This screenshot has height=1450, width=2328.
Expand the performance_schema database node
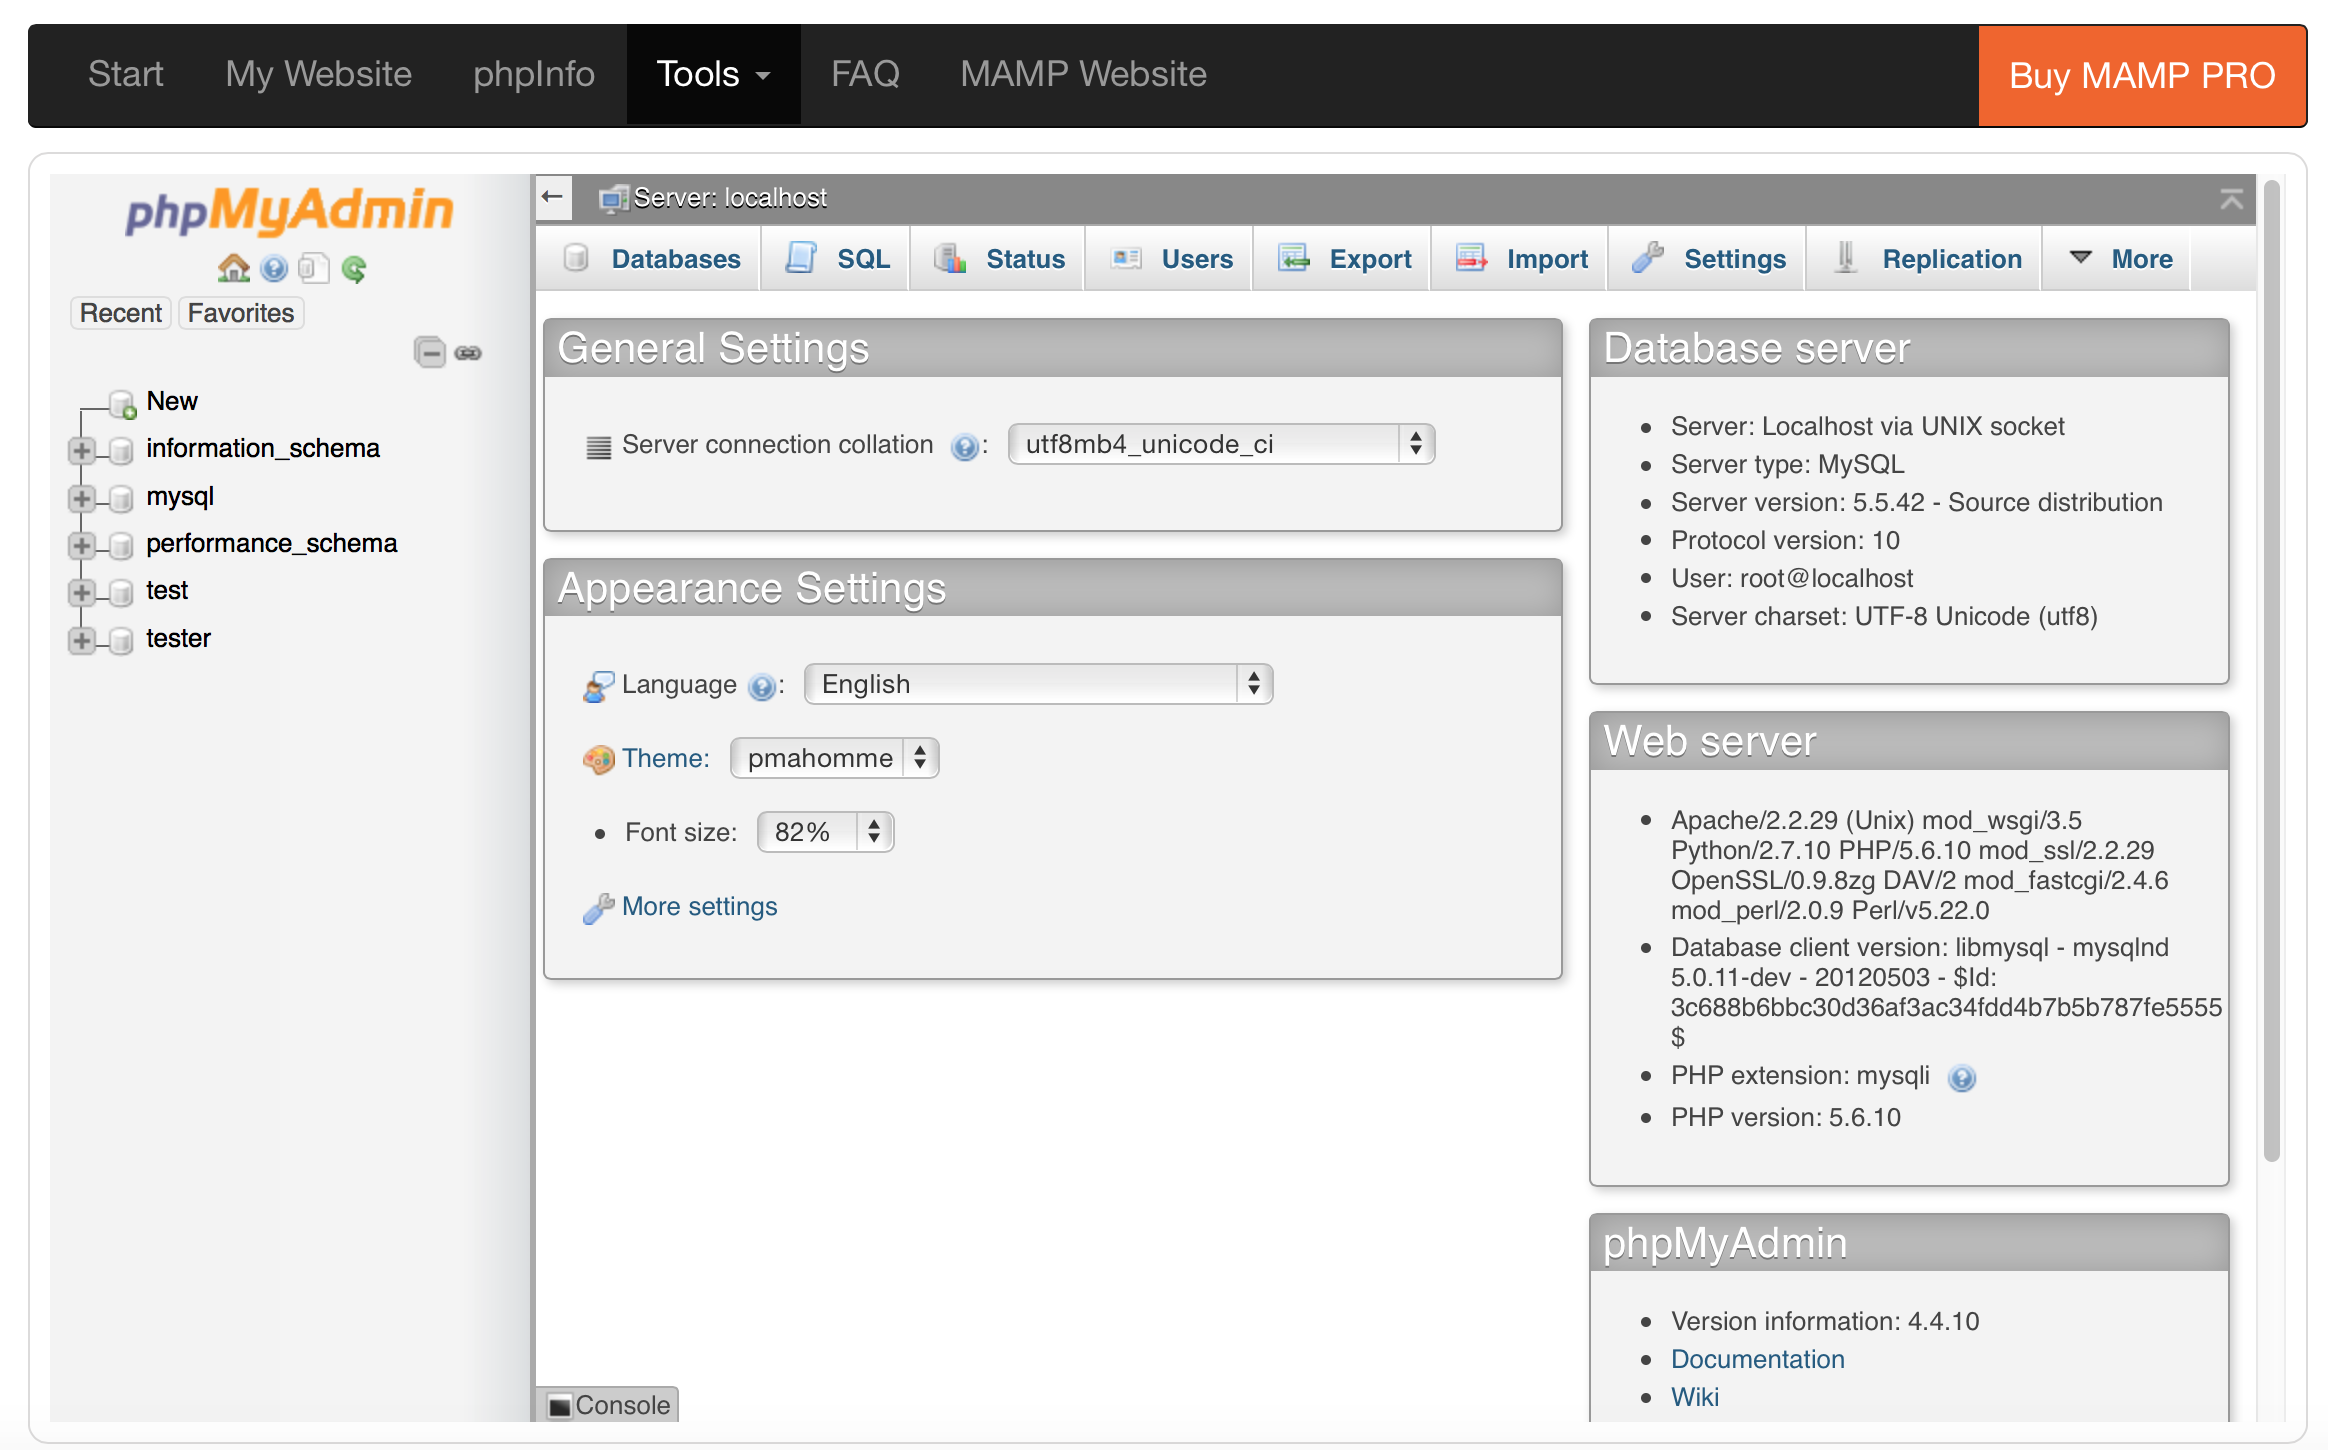pos(82,545)
